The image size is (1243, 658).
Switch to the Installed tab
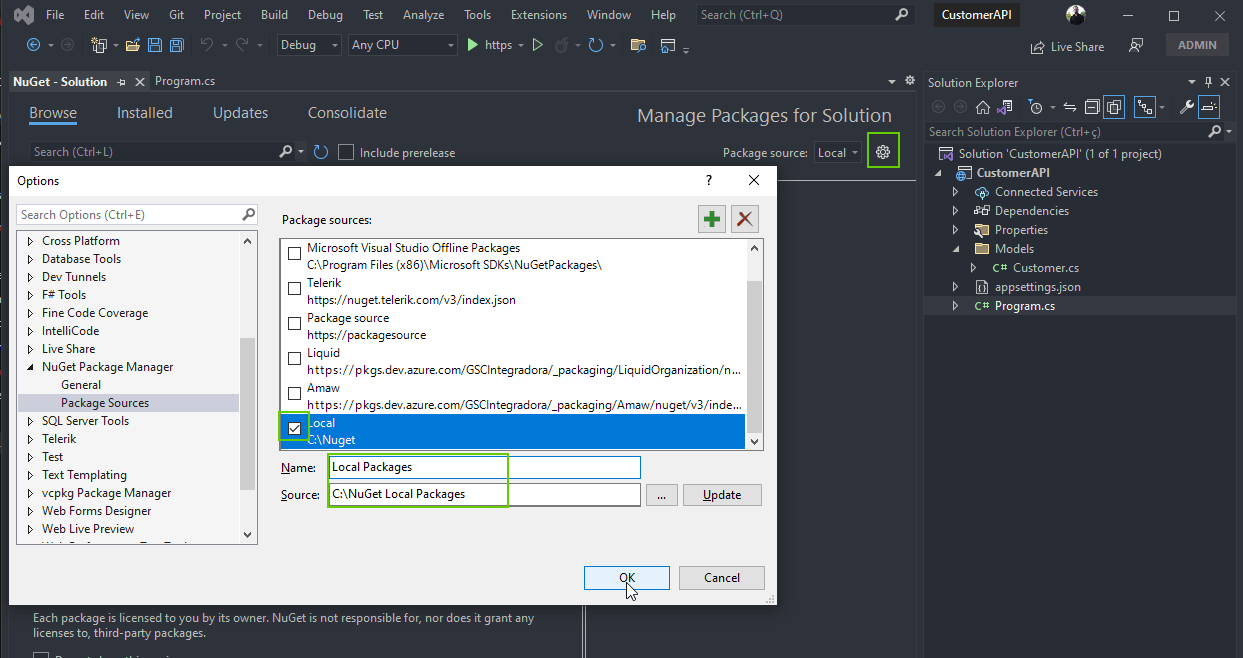(x=145, y=113)
